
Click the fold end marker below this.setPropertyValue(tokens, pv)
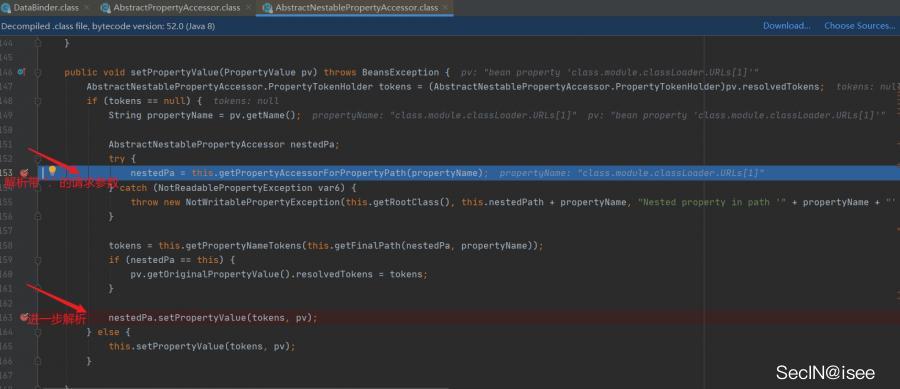(x=38, y=361)
